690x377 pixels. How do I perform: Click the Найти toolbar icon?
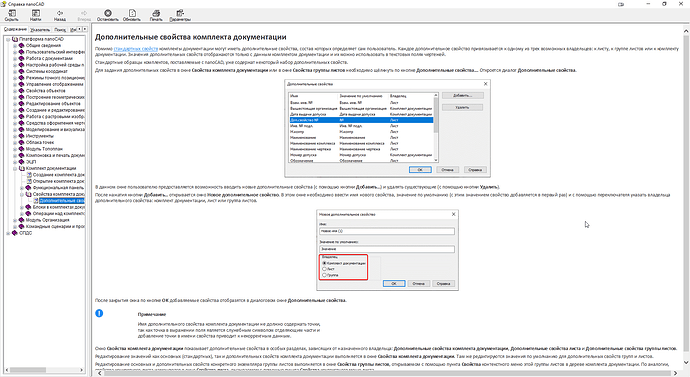tap(36, 13)
